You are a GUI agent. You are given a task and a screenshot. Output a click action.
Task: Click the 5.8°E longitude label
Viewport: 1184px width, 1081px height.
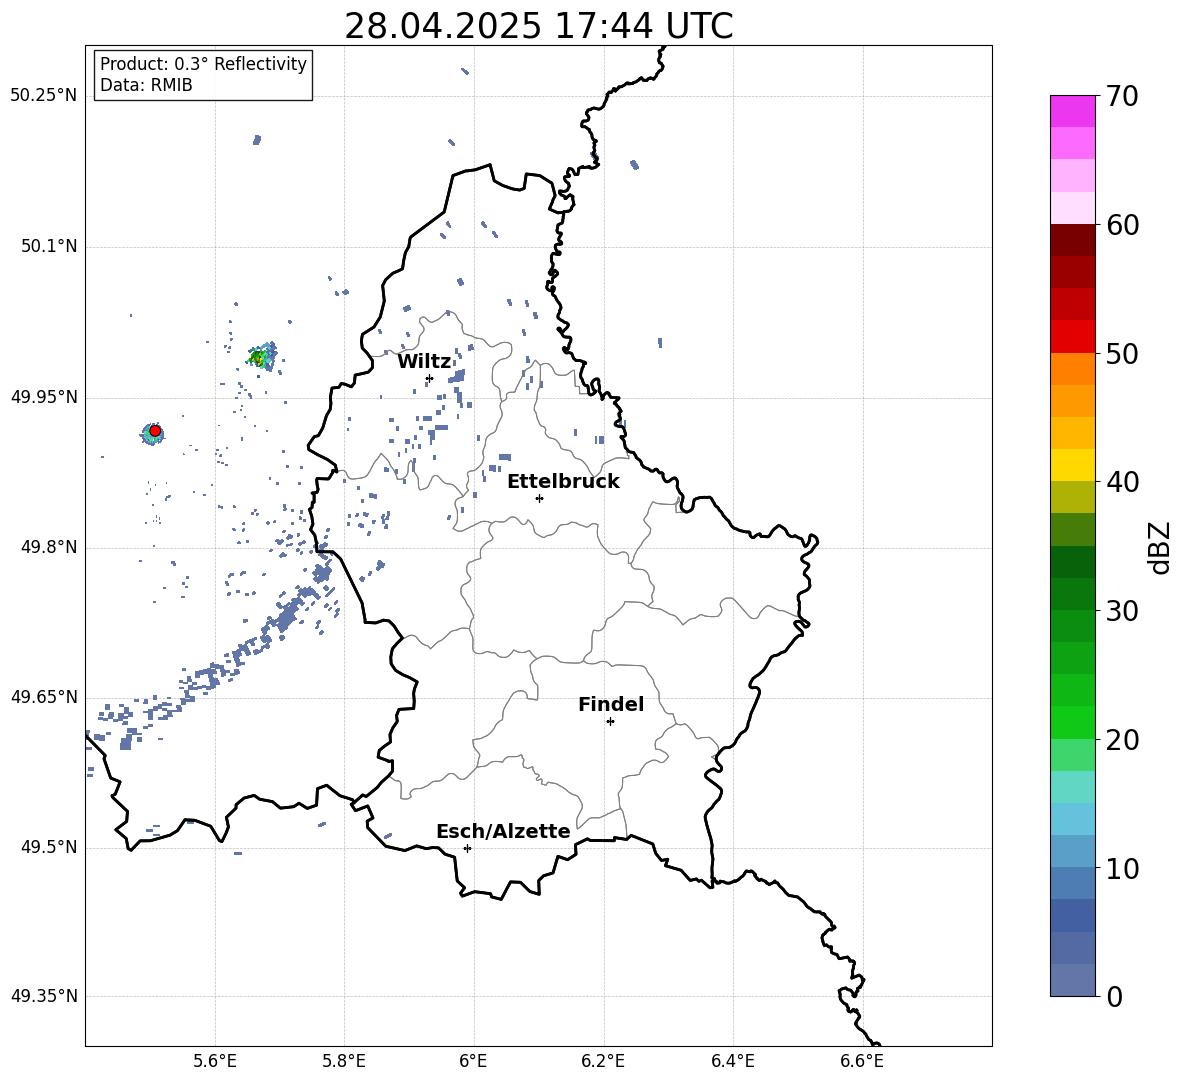pyautogui.click(x=344, y=1061)
